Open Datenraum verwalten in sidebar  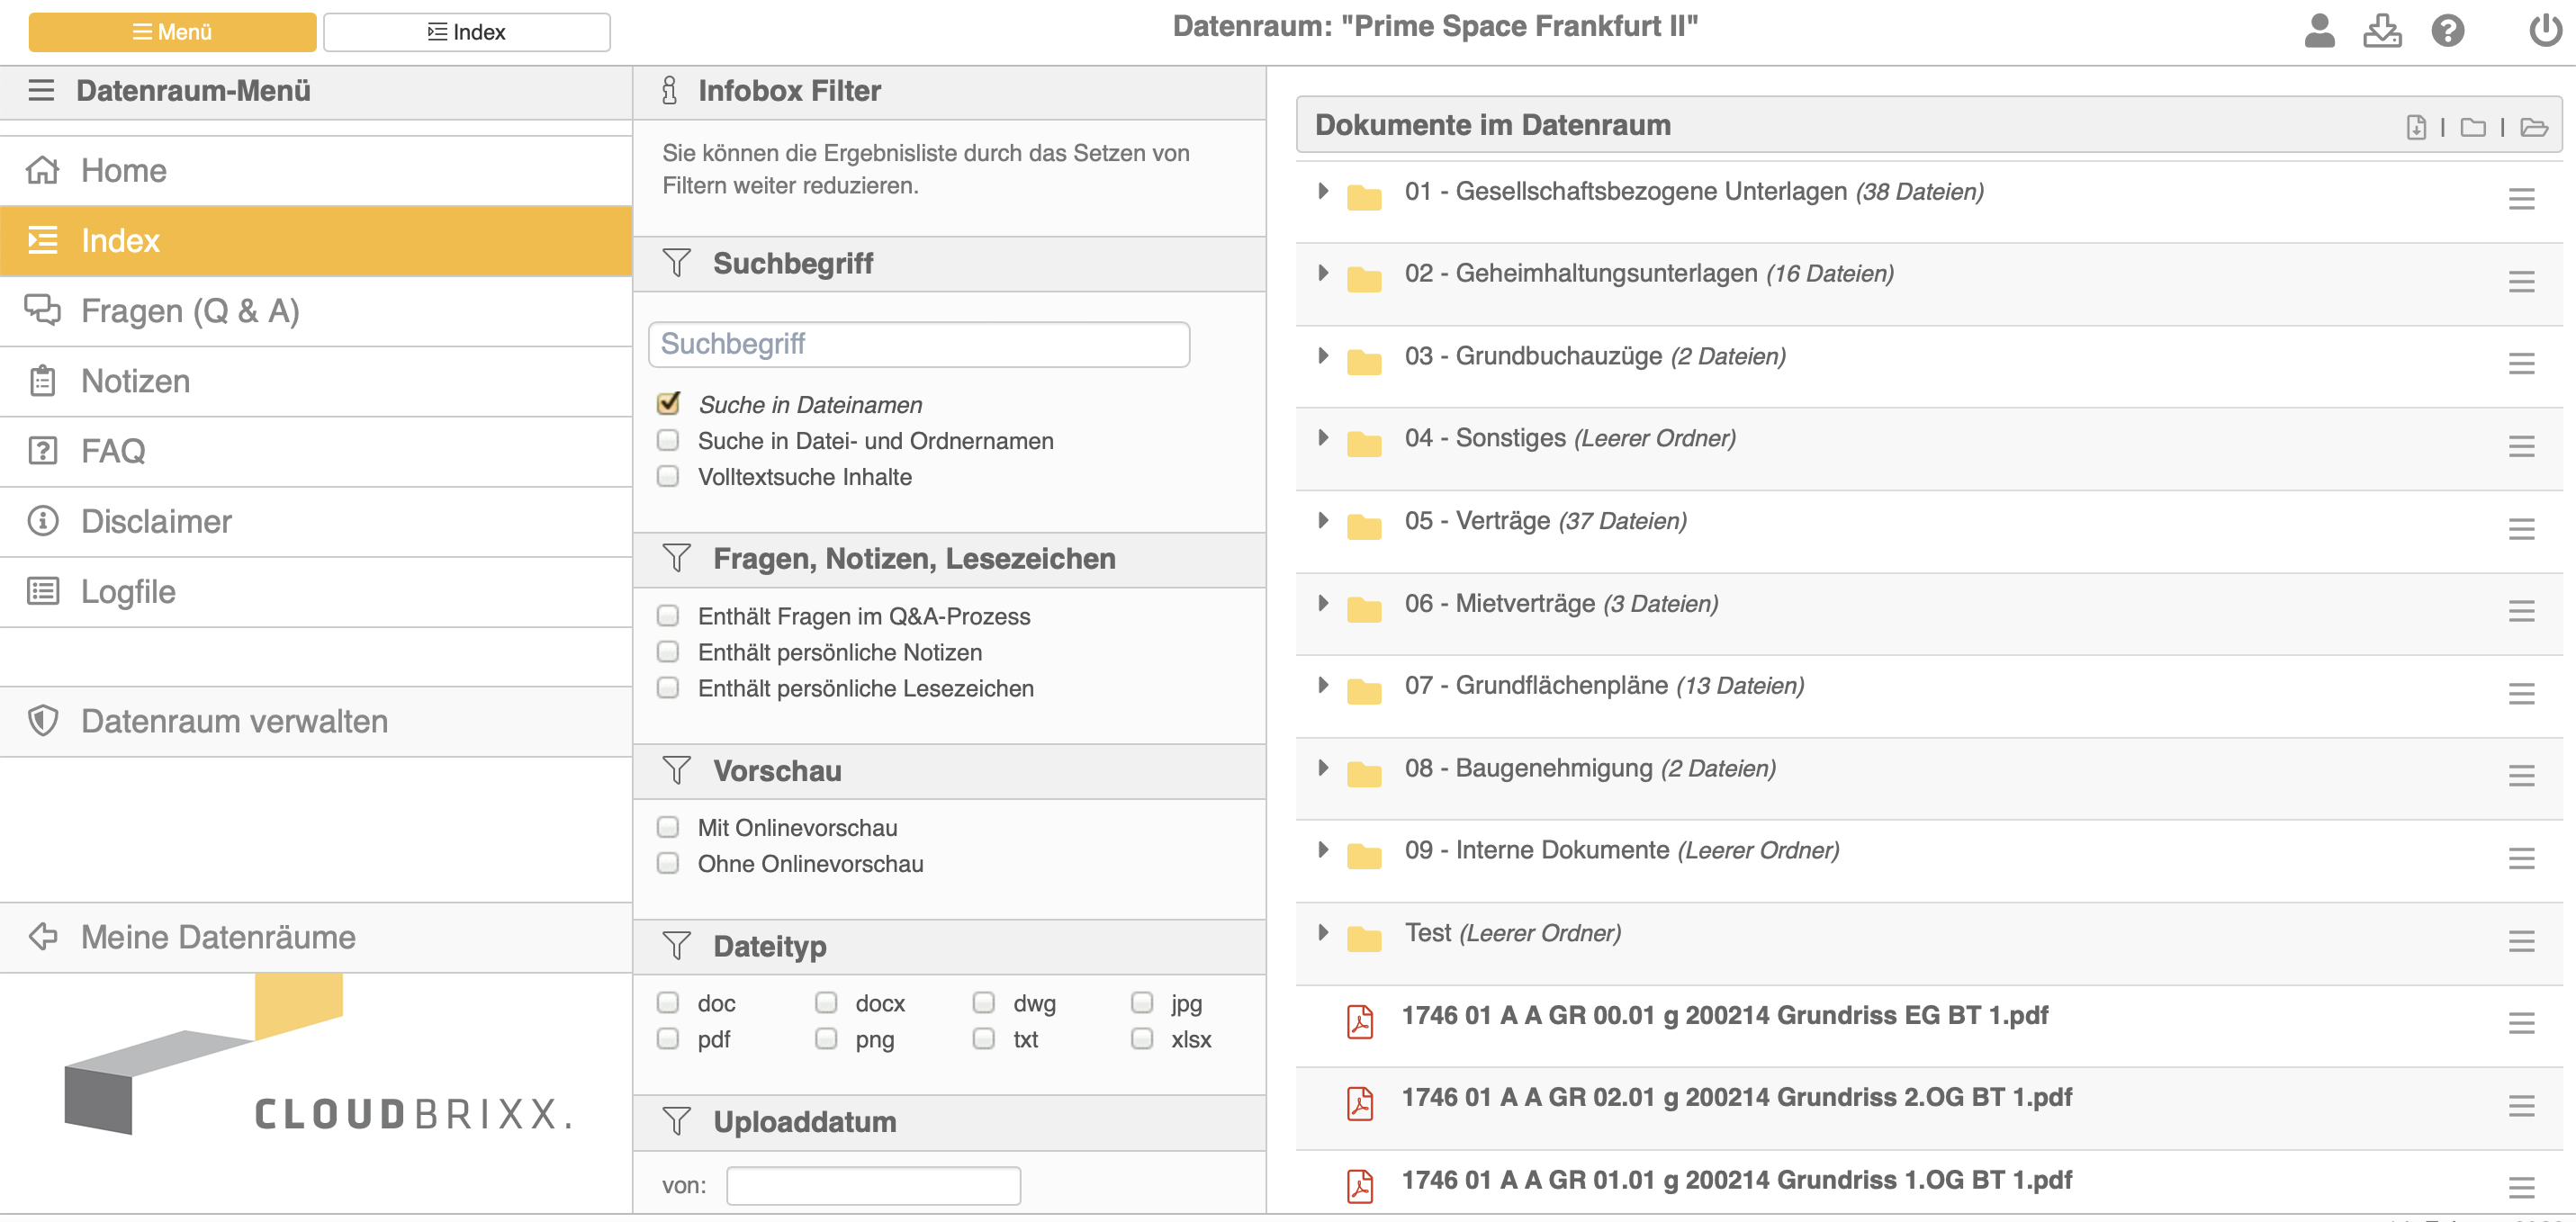234,721
